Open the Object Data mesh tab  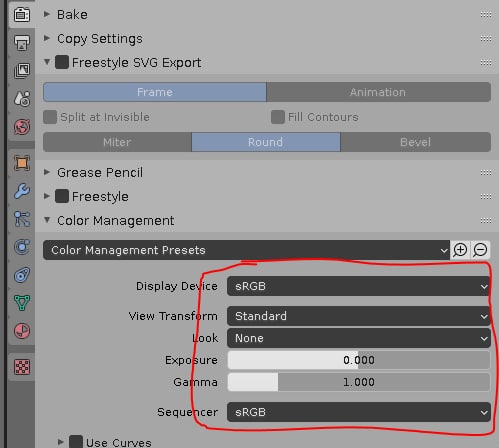(x=22, y=303)
